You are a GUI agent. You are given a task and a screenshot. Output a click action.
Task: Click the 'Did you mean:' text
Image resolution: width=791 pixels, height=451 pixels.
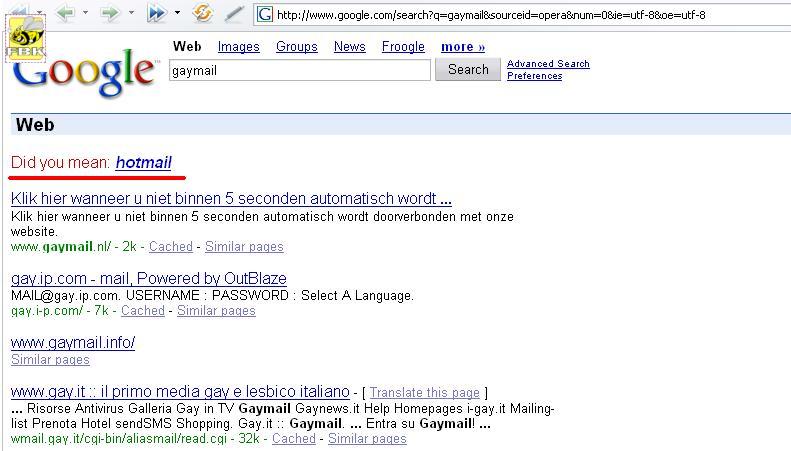coord(61,162)
